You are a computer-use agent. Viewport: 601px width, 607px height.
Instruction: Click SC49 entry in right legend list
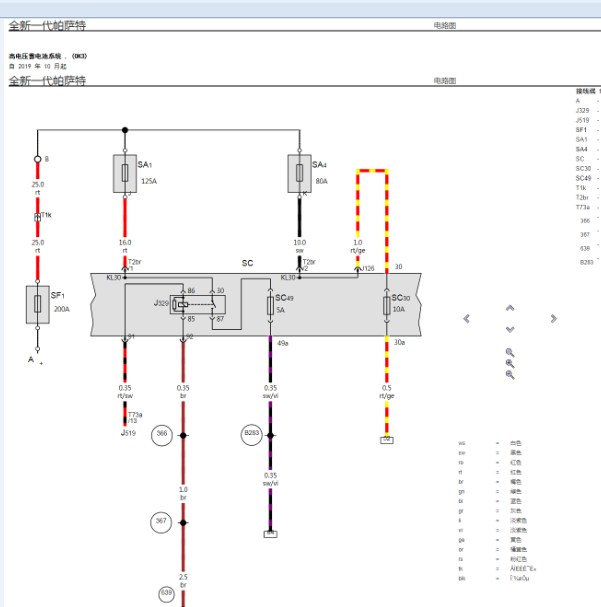(583, 178)
